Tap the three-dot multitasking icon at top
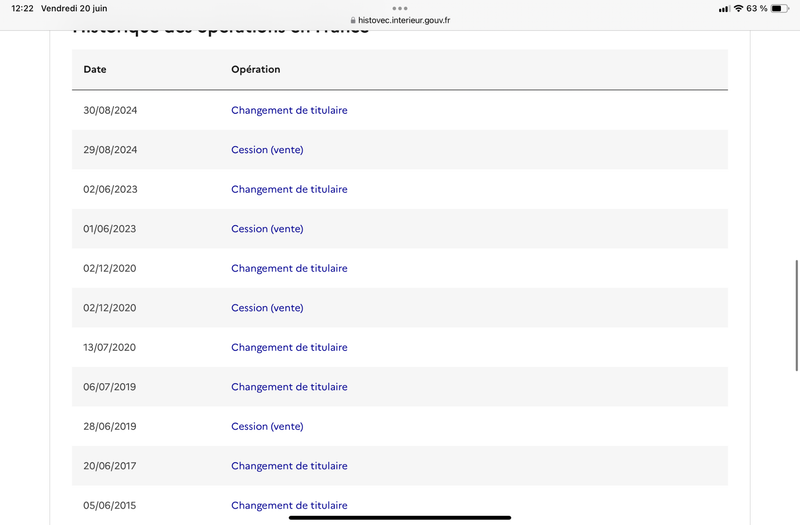800x525 pixels. pos(400,8)
